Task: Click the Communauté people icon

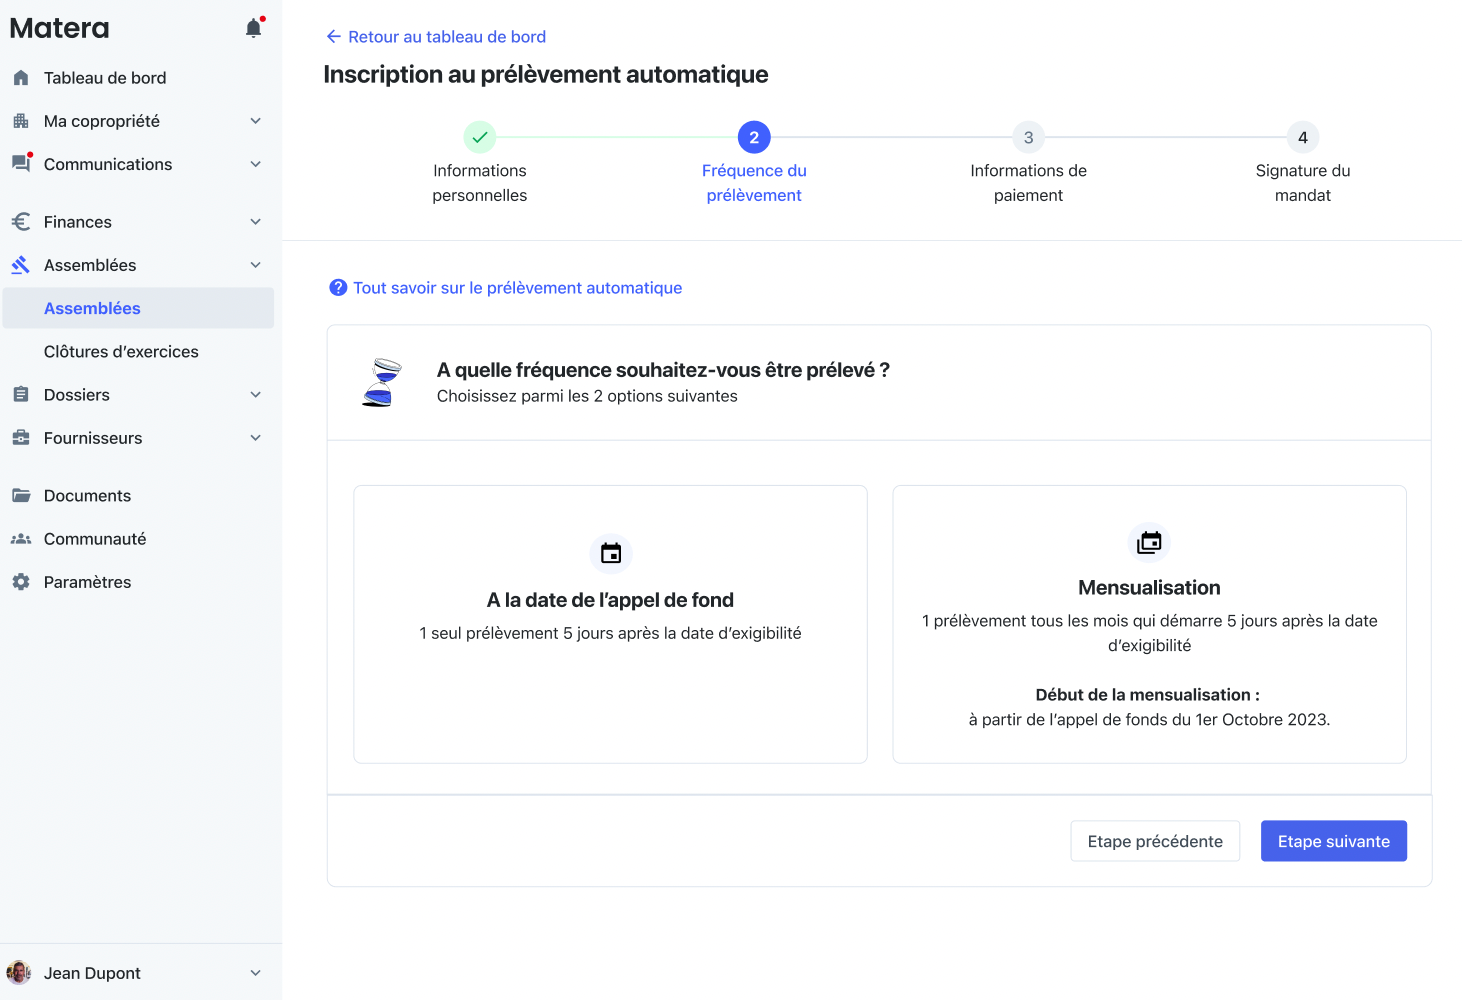Action: coord(21,539)
